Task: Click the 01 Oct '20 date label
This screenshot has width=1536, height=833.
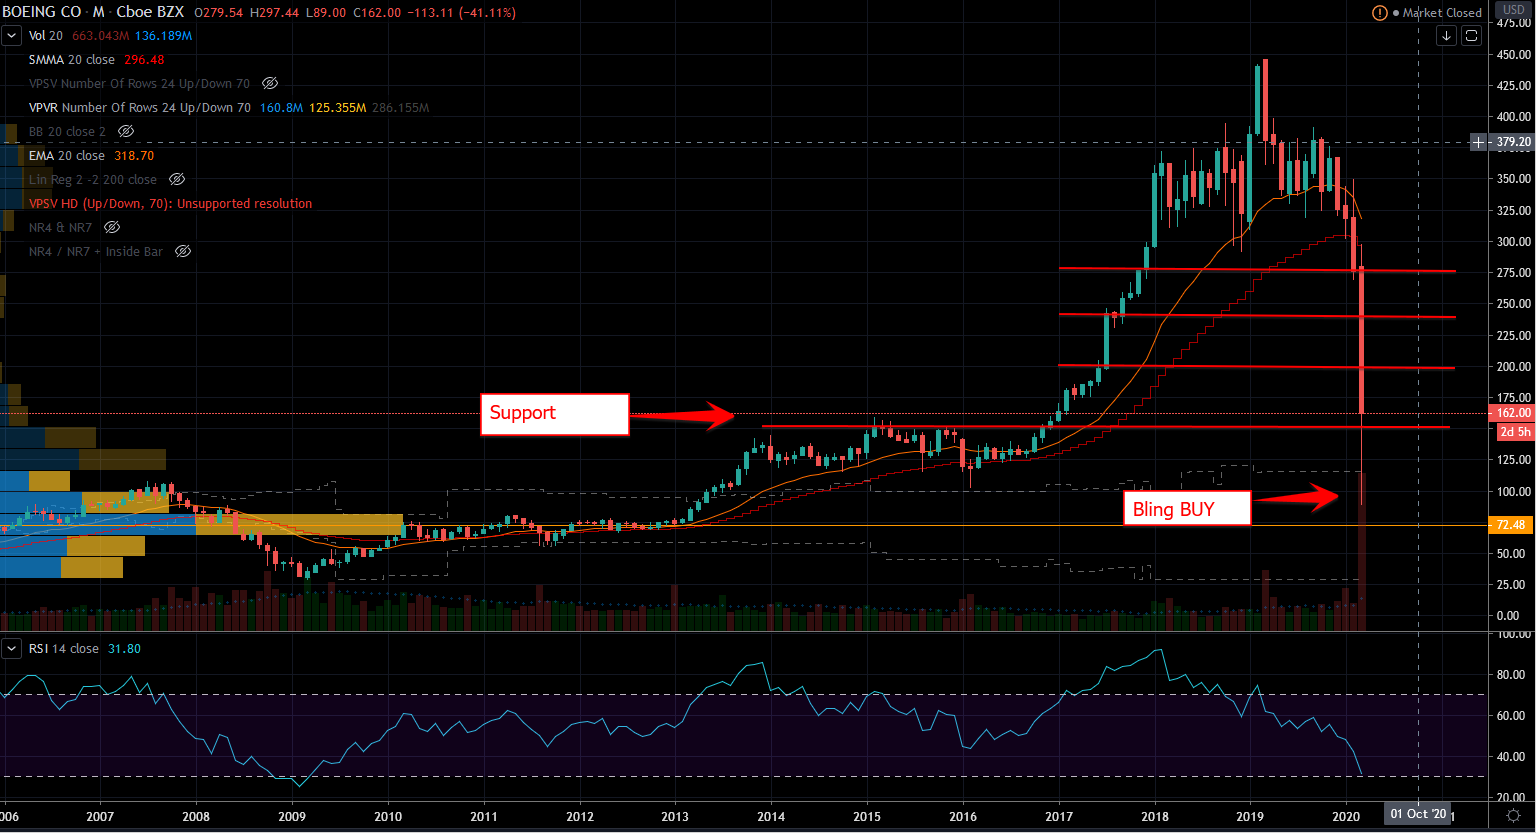Action: pyautogui.click(x=1418, y=814)
